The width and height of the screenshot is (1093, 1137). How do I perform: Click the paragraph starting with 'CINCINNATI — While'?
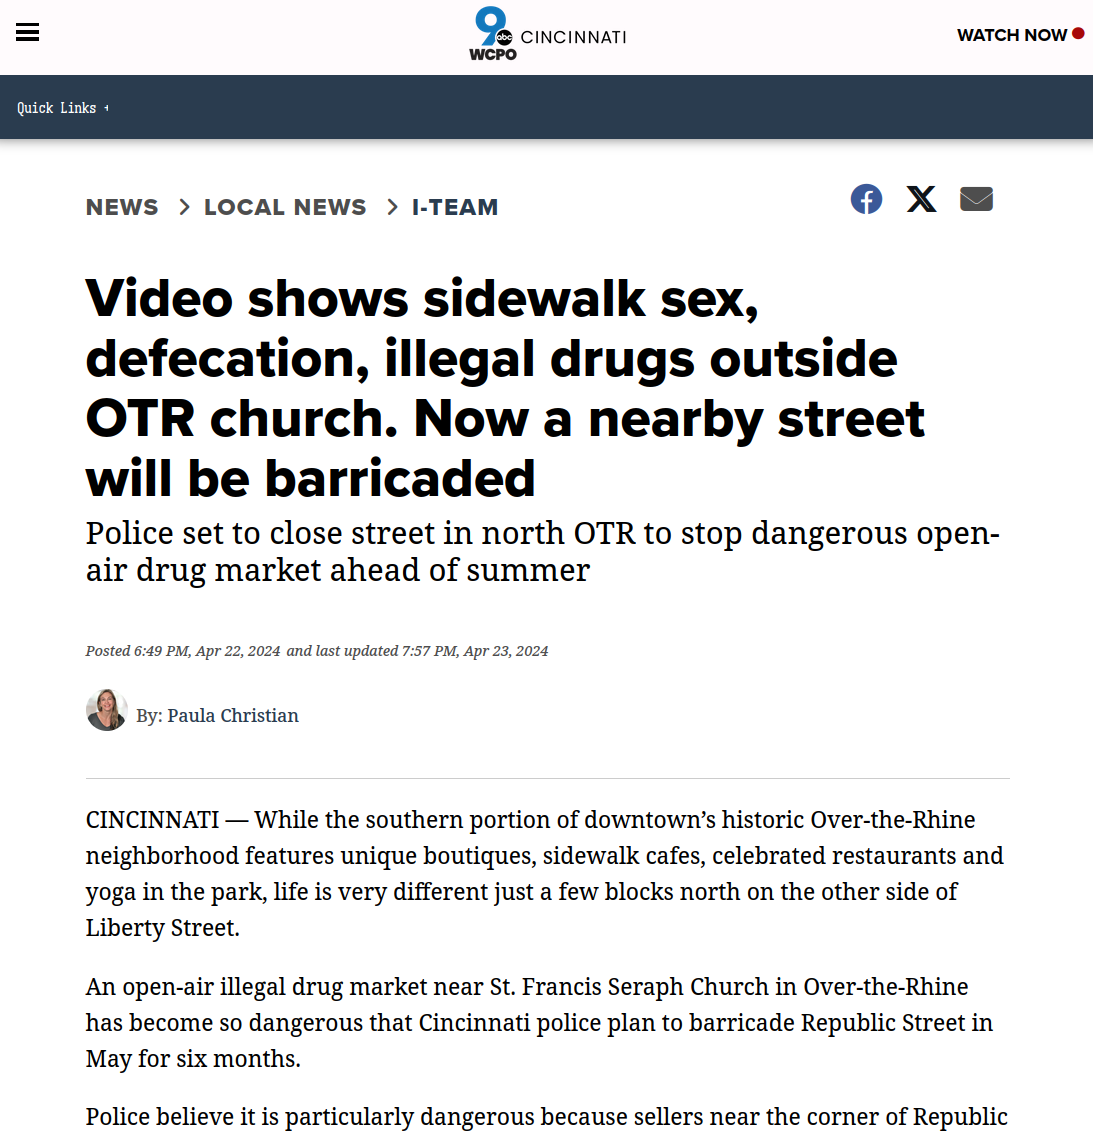coord(545,874)
